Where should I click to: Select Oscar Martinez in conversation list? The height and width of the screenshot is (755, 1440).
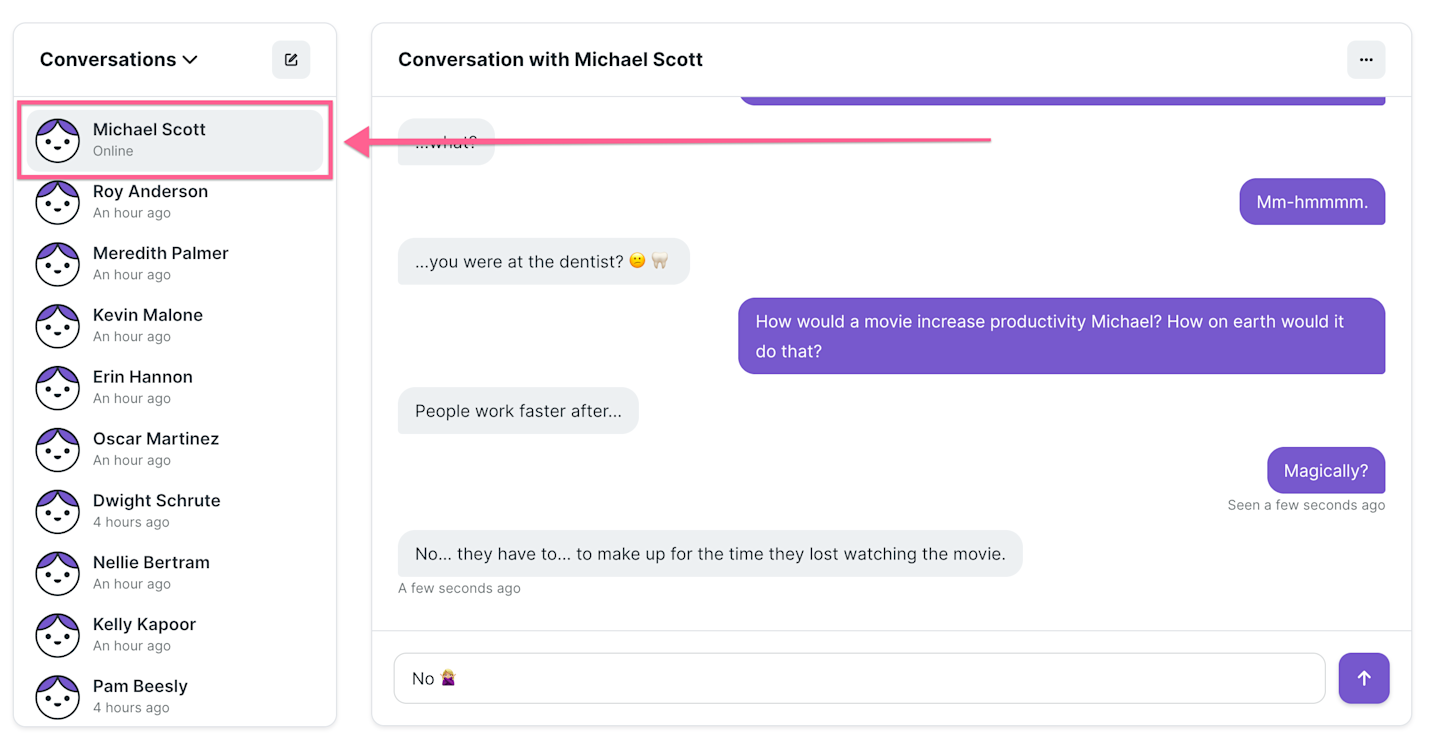click(x=156, y=449)
